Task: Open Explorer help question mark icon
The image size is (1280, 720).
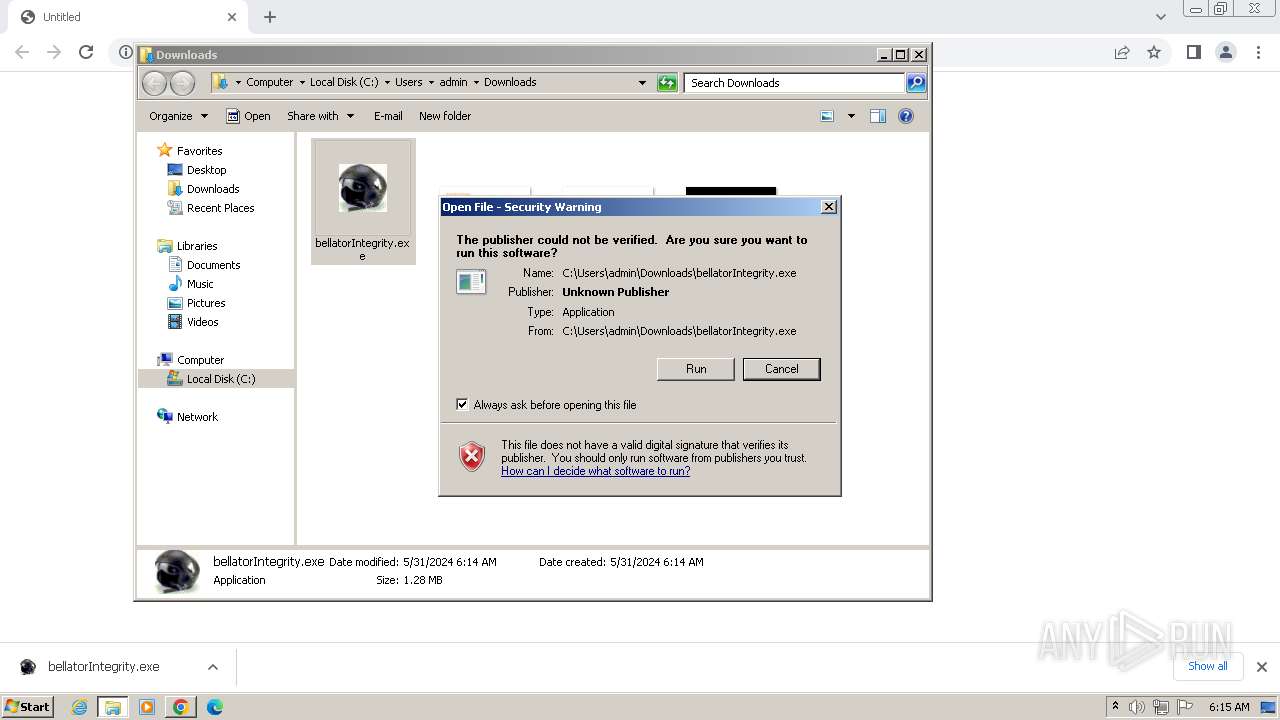Action: [906, 116]
